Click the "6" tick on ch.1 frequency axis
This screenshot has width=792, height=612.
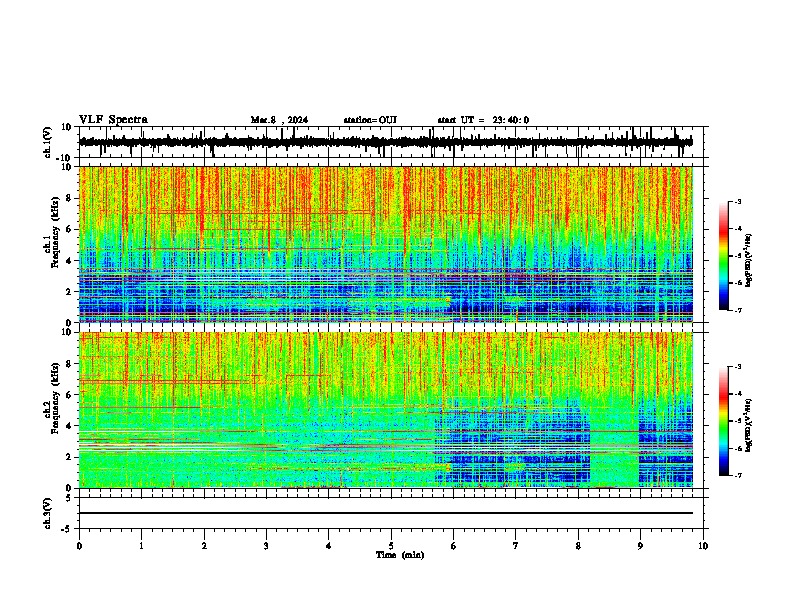click(69, 229)
